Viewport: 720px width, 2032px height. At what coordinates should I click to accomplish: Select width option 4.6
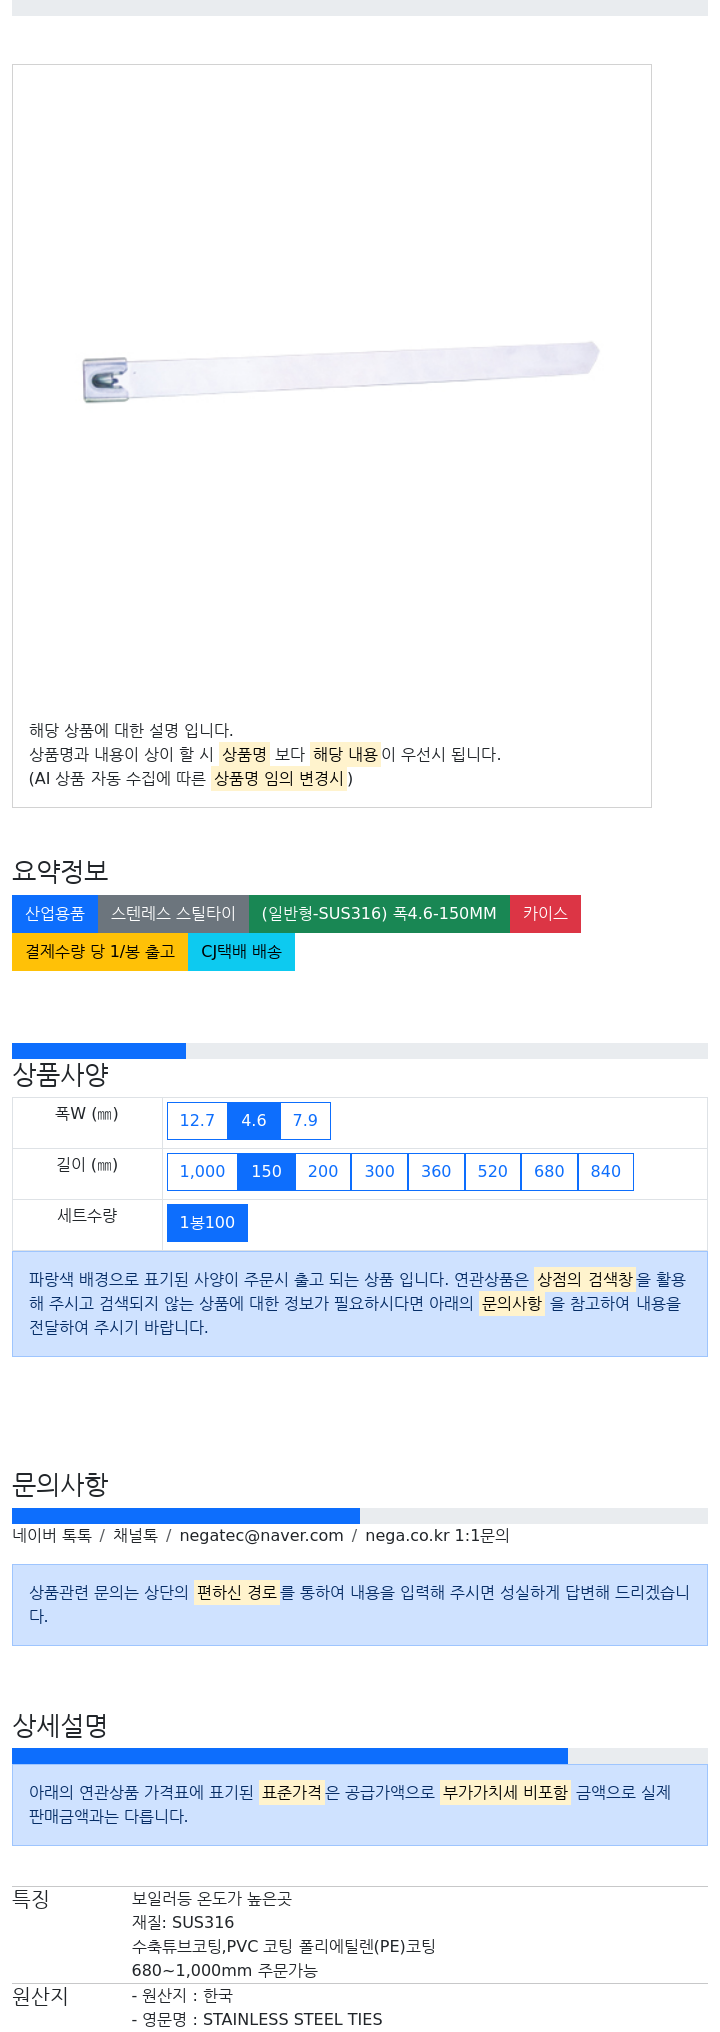254,1121
